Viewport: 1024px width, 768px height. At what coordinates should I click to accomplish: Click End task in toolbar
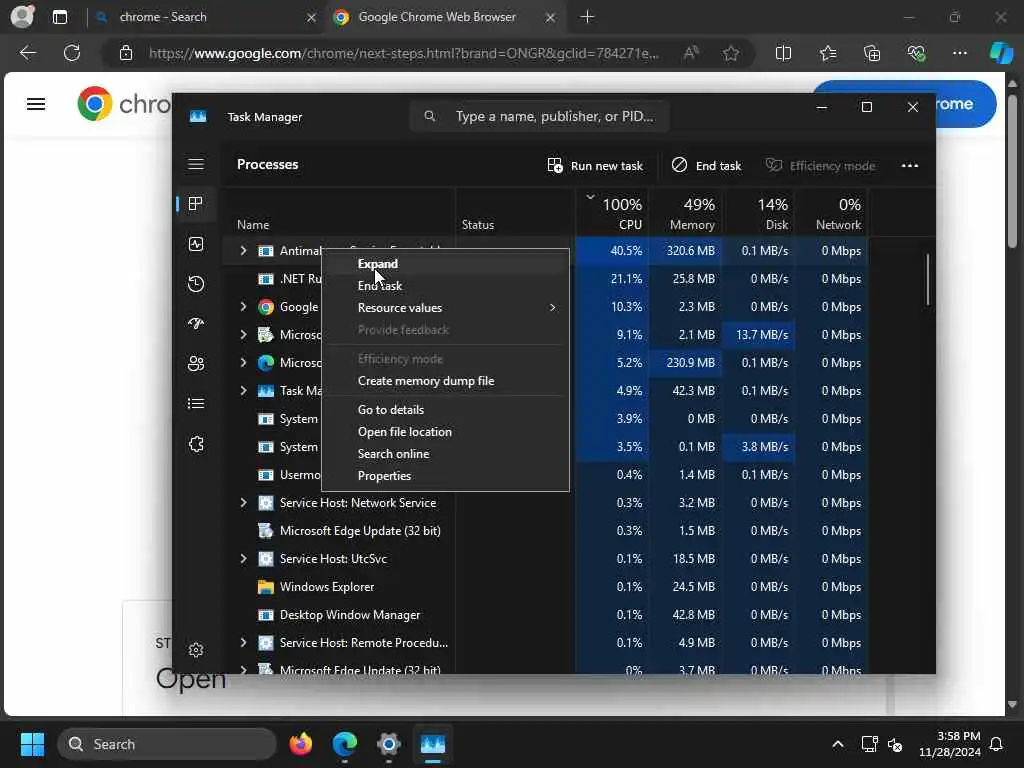(x=707, y=166)
